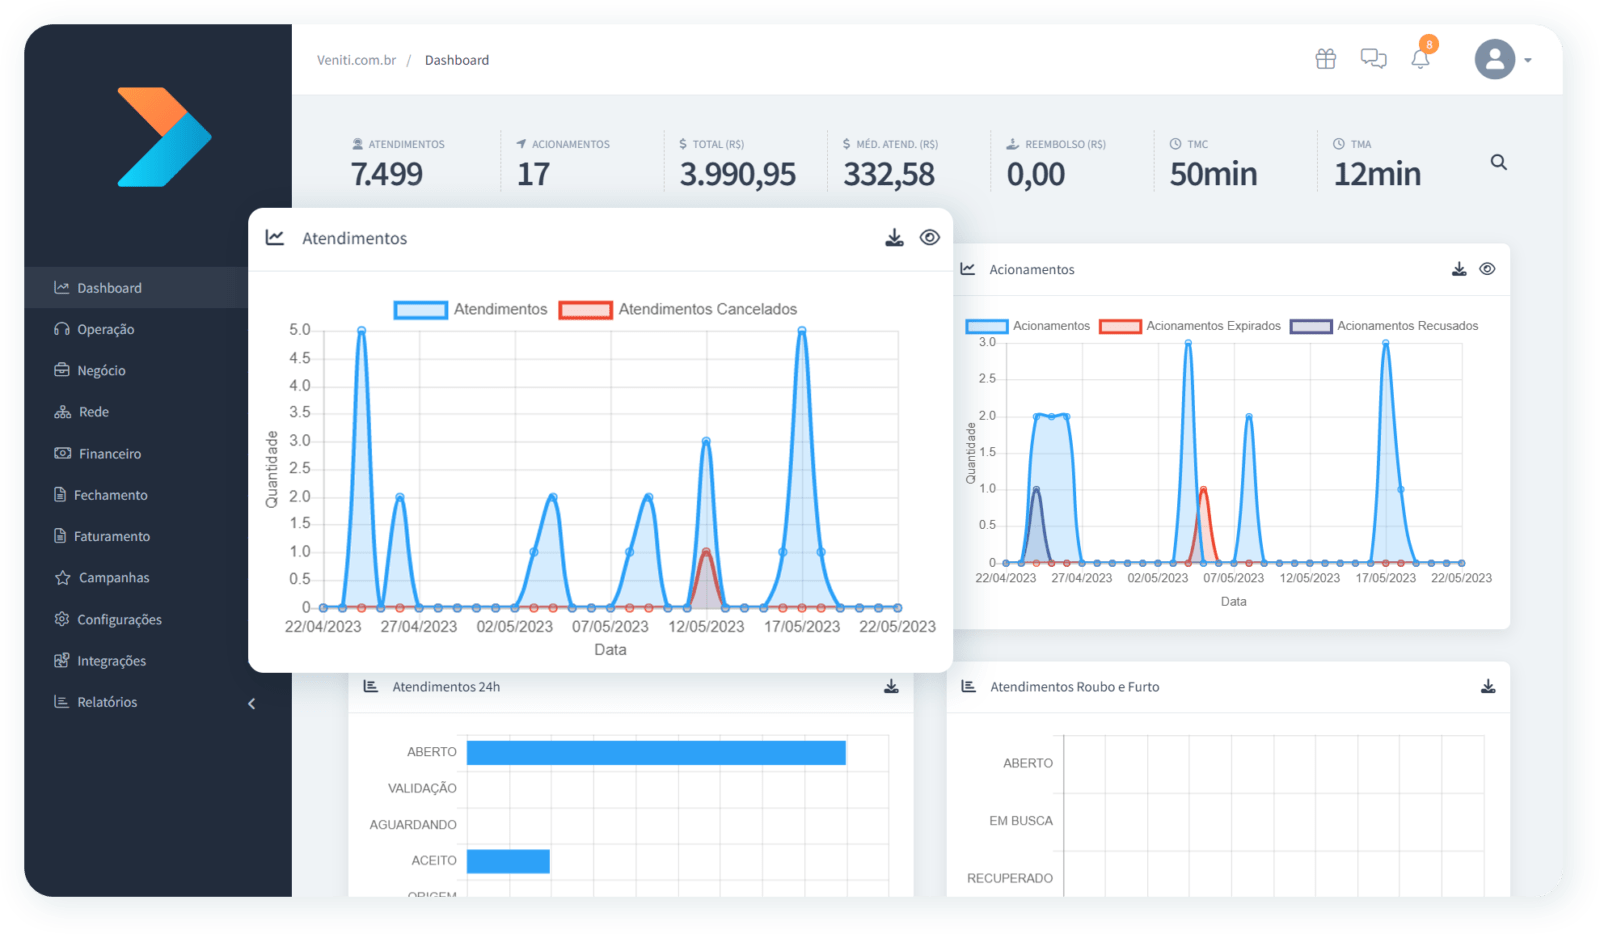Click the Dashboard breadcrumb
The height and width of the screenshot is (934, 1600).
(457, 60)
